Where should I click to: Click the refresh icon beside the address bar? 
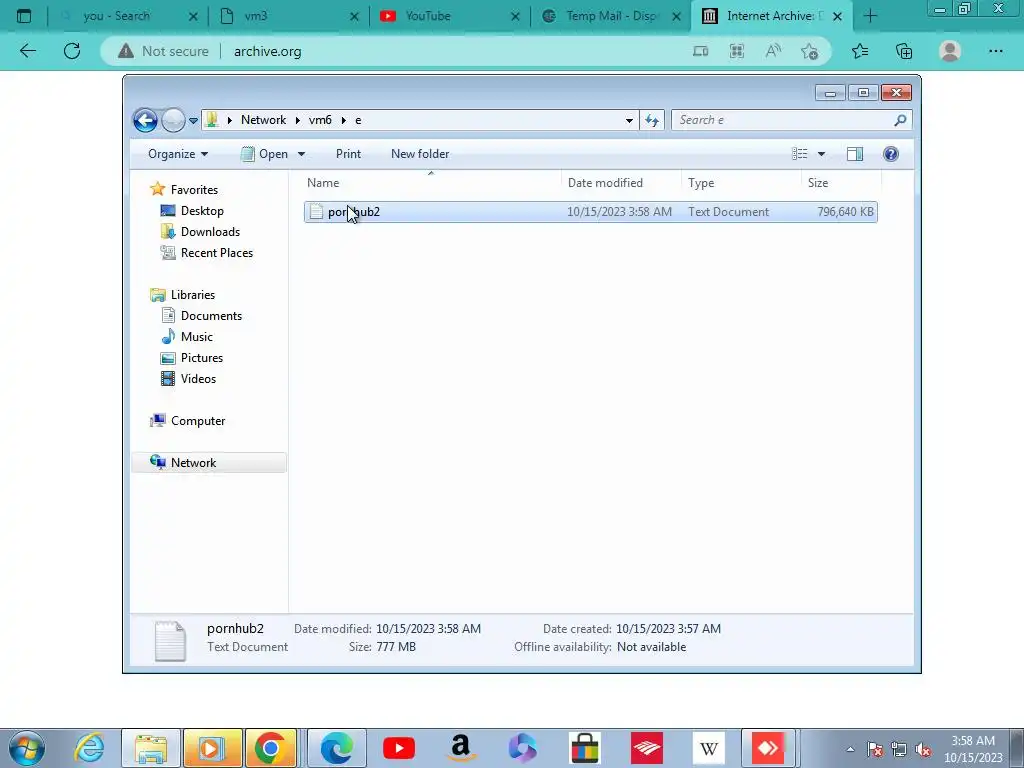pos(652,120)
